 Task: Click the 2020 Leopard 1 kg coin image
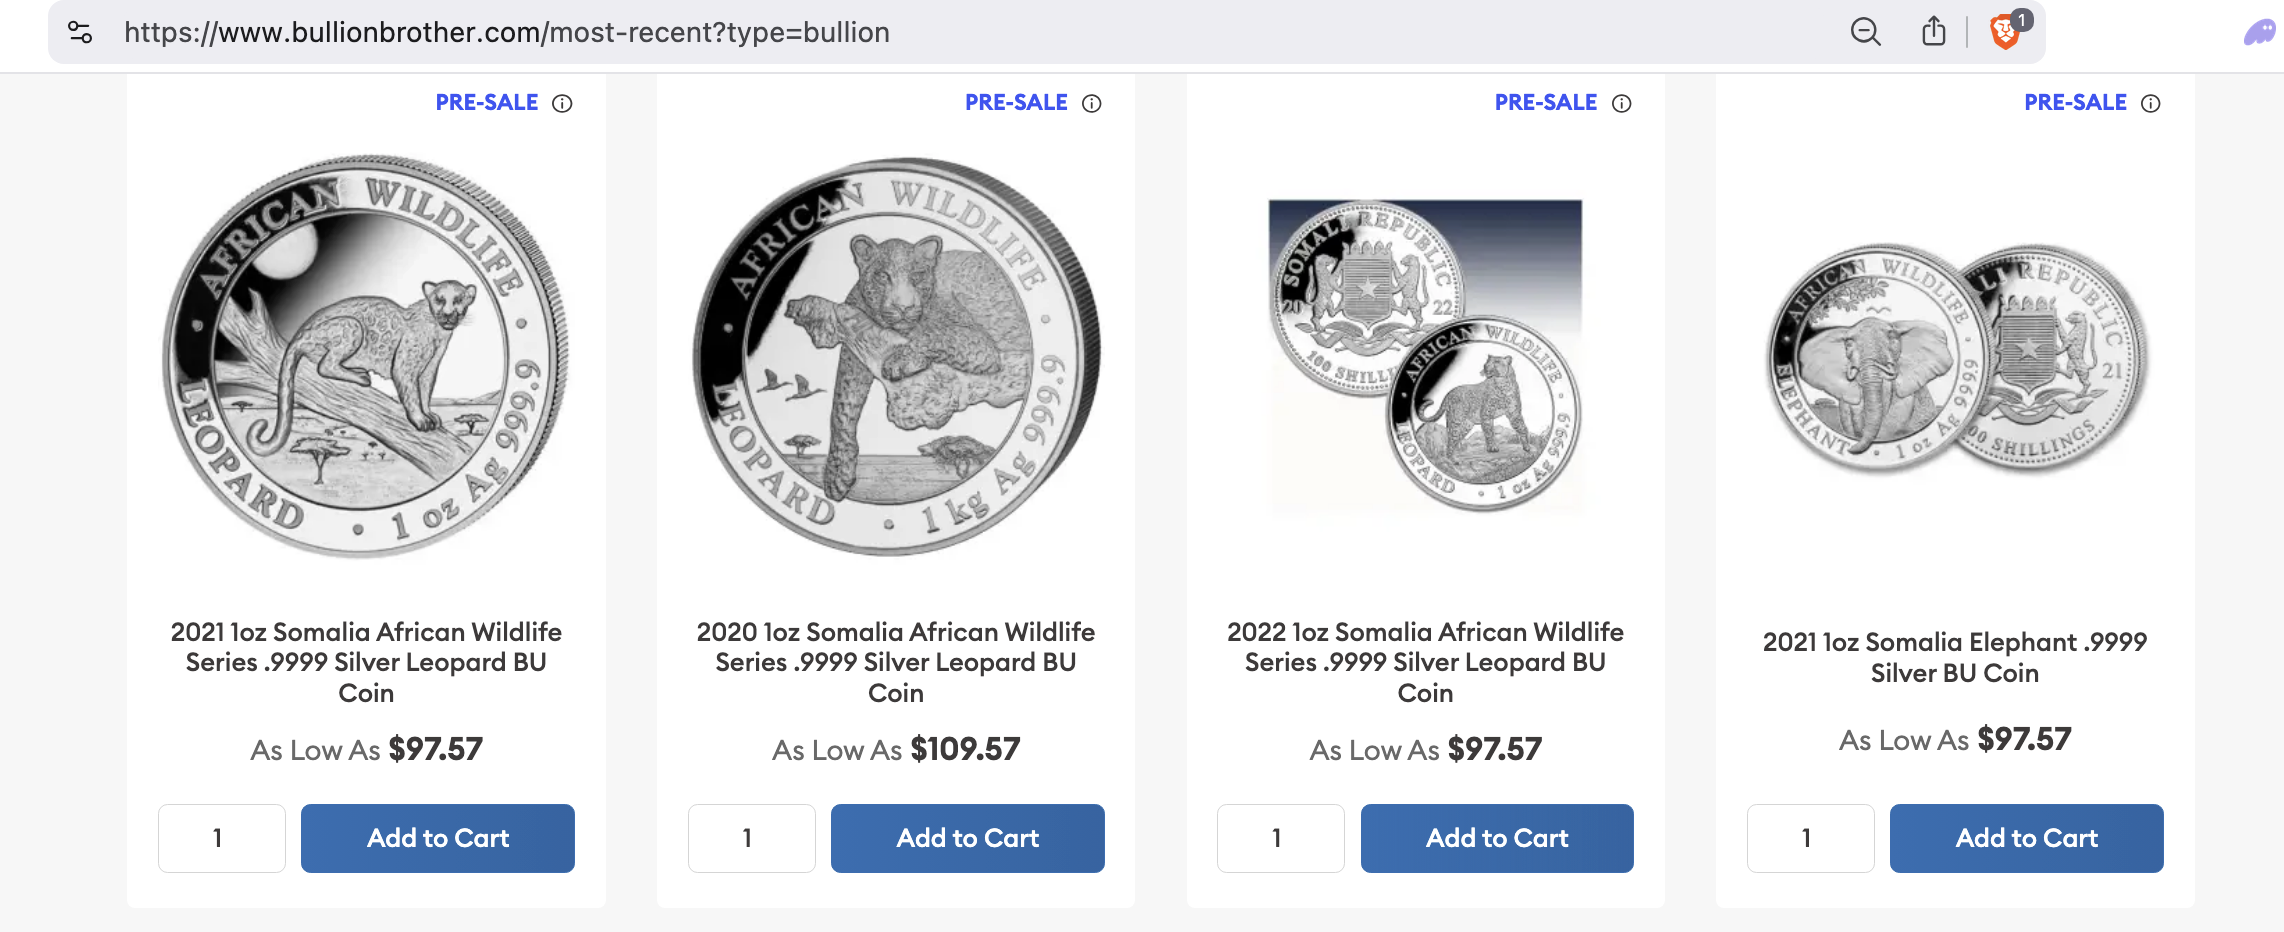[895, 355]
